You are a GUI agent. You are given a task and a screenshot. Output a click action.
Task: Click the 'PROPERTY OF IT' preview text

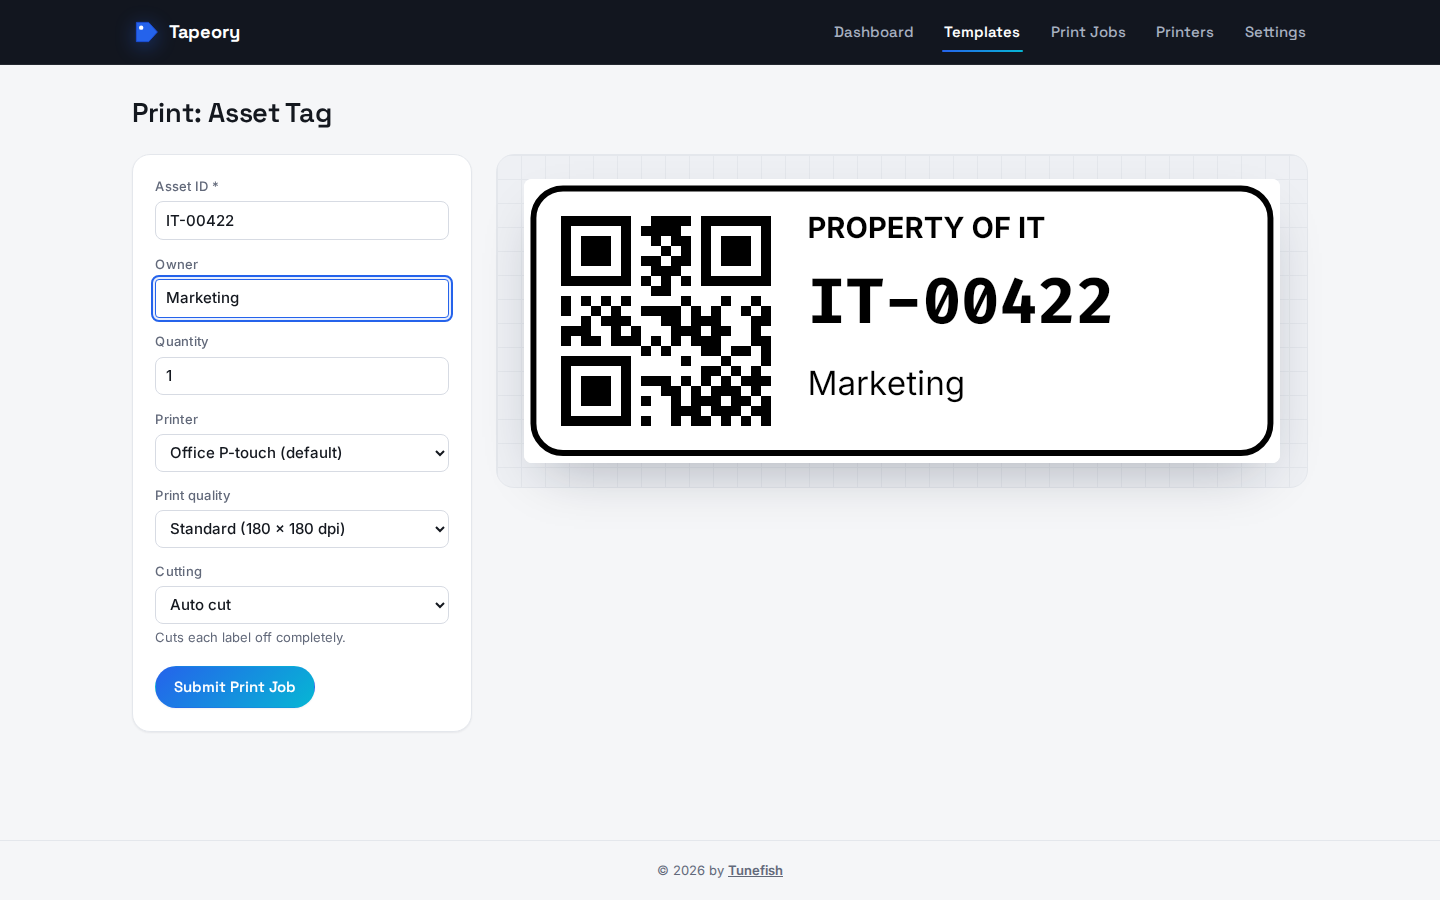926,228
